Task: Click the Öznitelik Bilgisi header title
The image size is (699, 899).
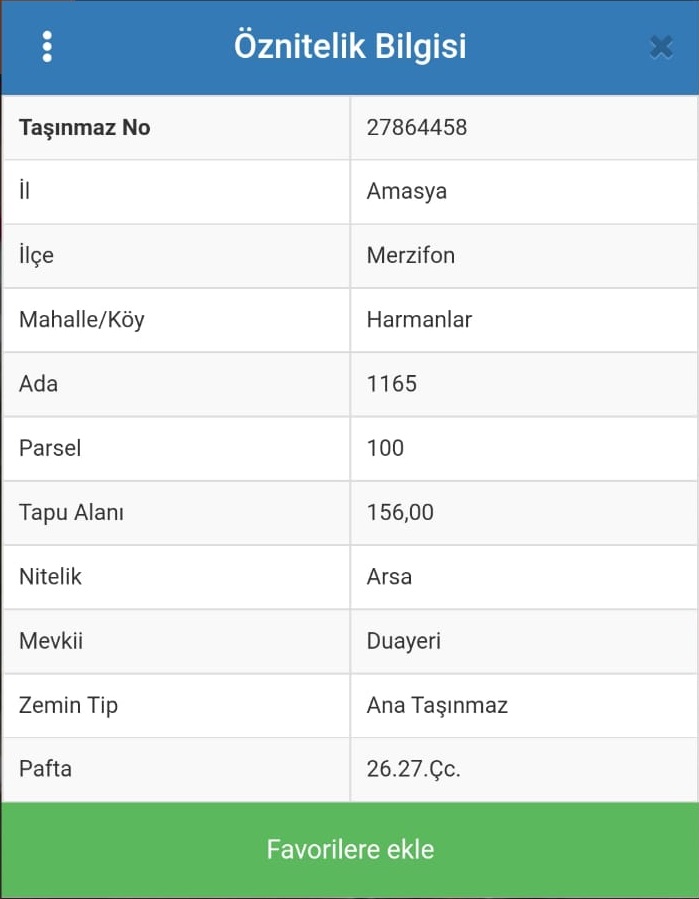Action: [350, 46]
